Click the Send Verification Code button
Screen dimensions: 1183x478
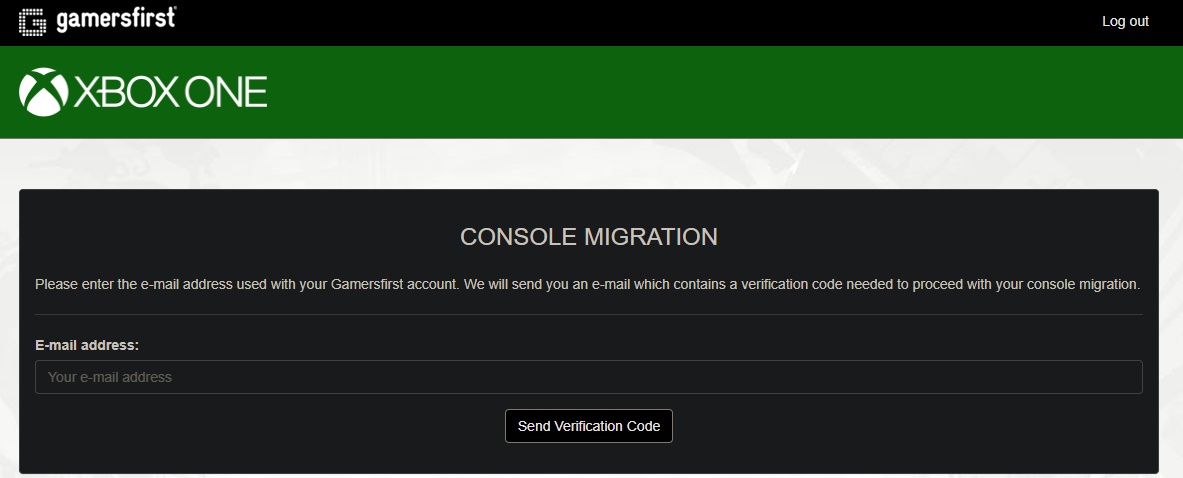(x=588, y=426)
